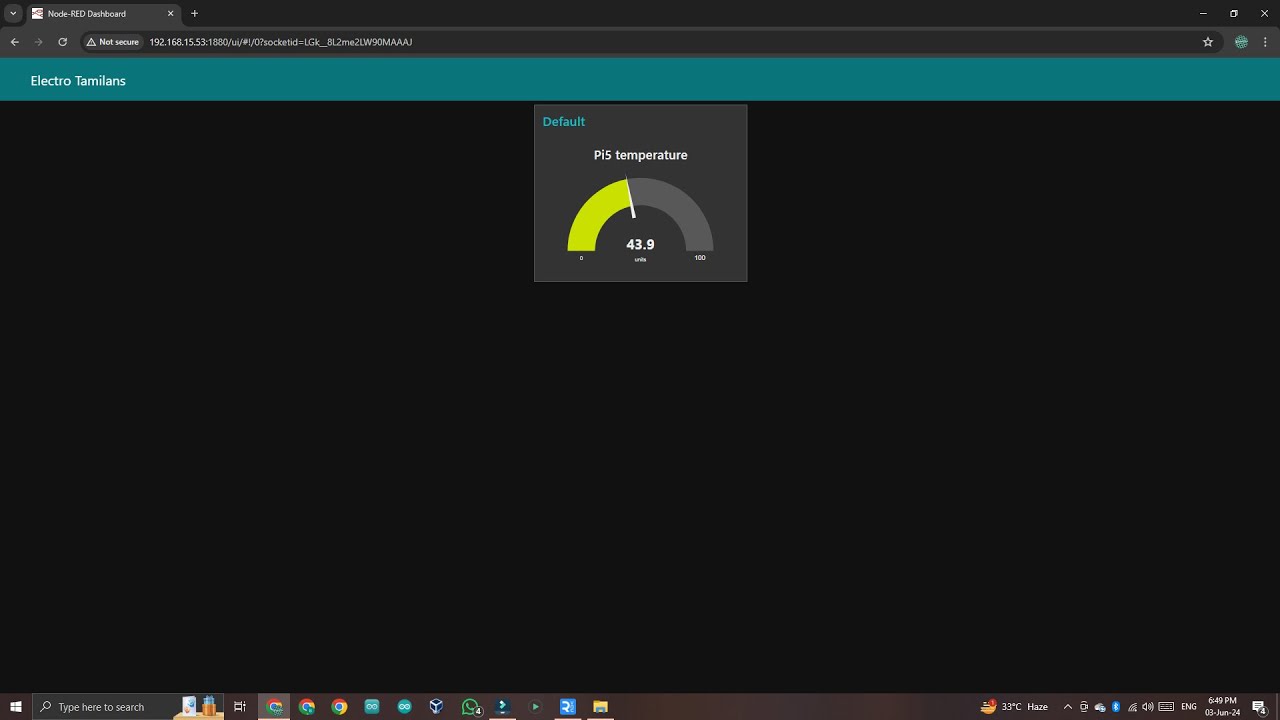Click the Default group heading
This screenshot has width=1280, height=720.
pos(564,121)
